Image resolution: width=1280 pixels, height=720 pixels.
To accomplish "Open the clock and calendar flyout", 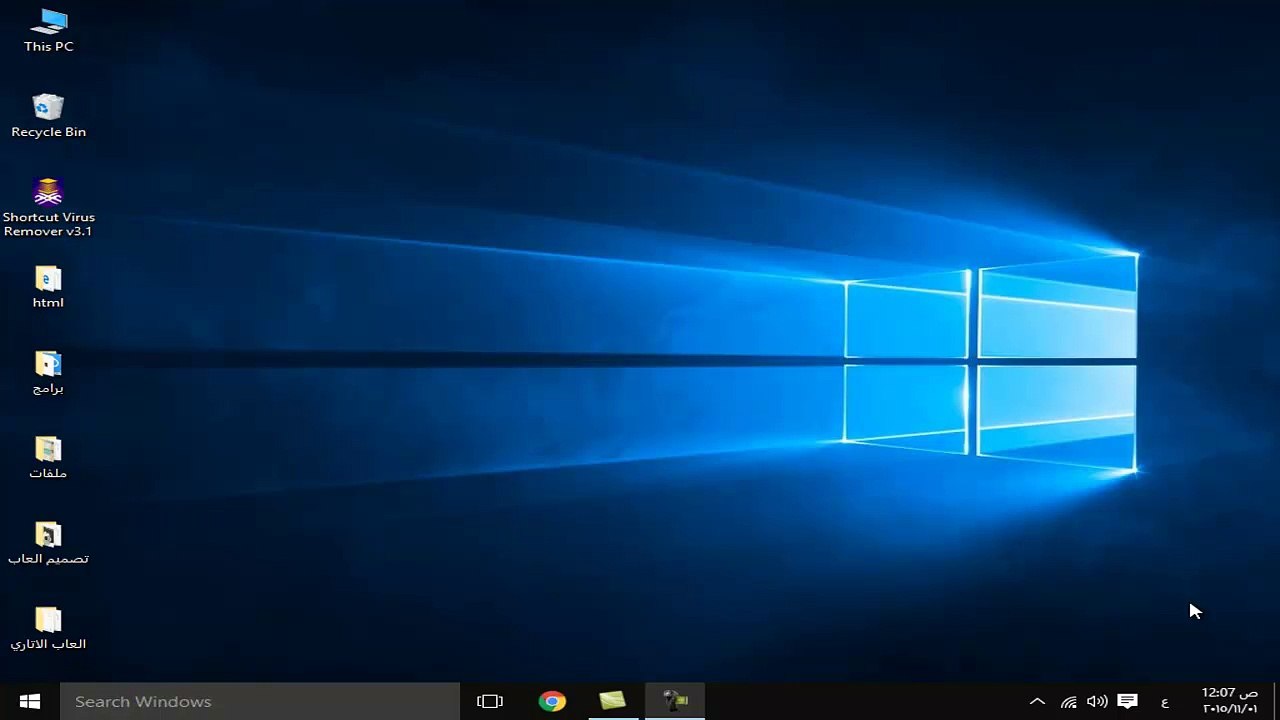I will [x=1230, y=701].
